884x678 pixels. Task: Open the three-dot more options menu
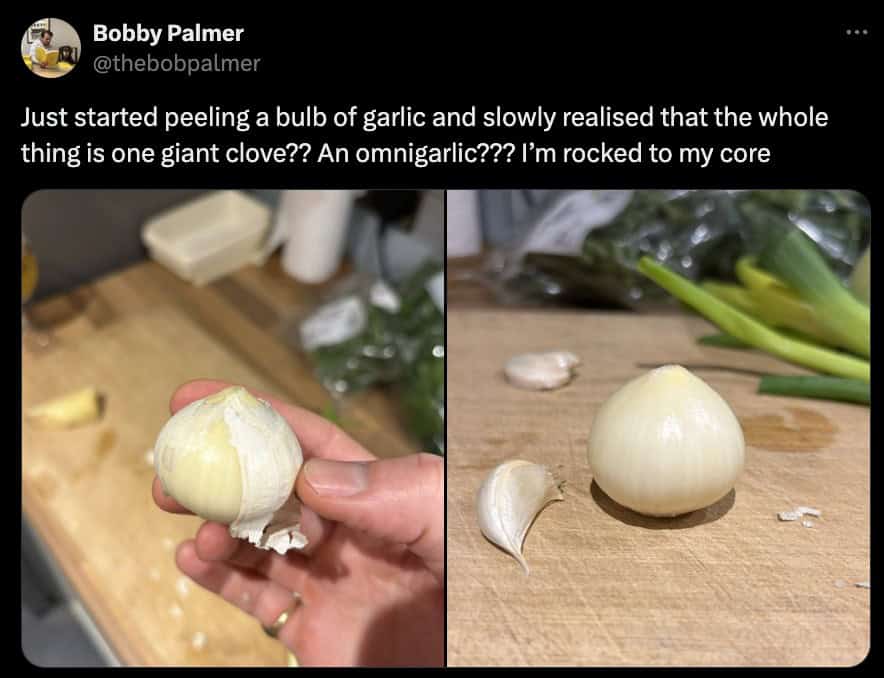[x=856, y=33]
